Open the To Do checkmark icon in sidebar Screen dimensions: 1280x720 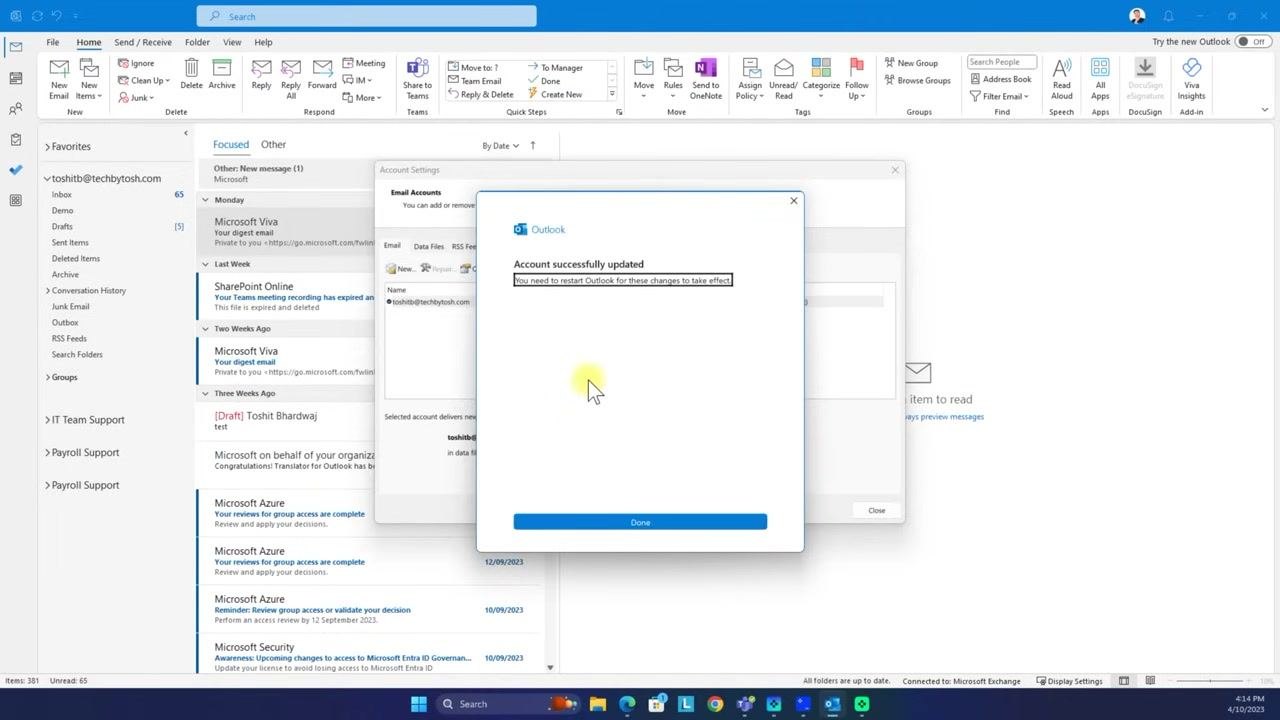tap(15, 170)
